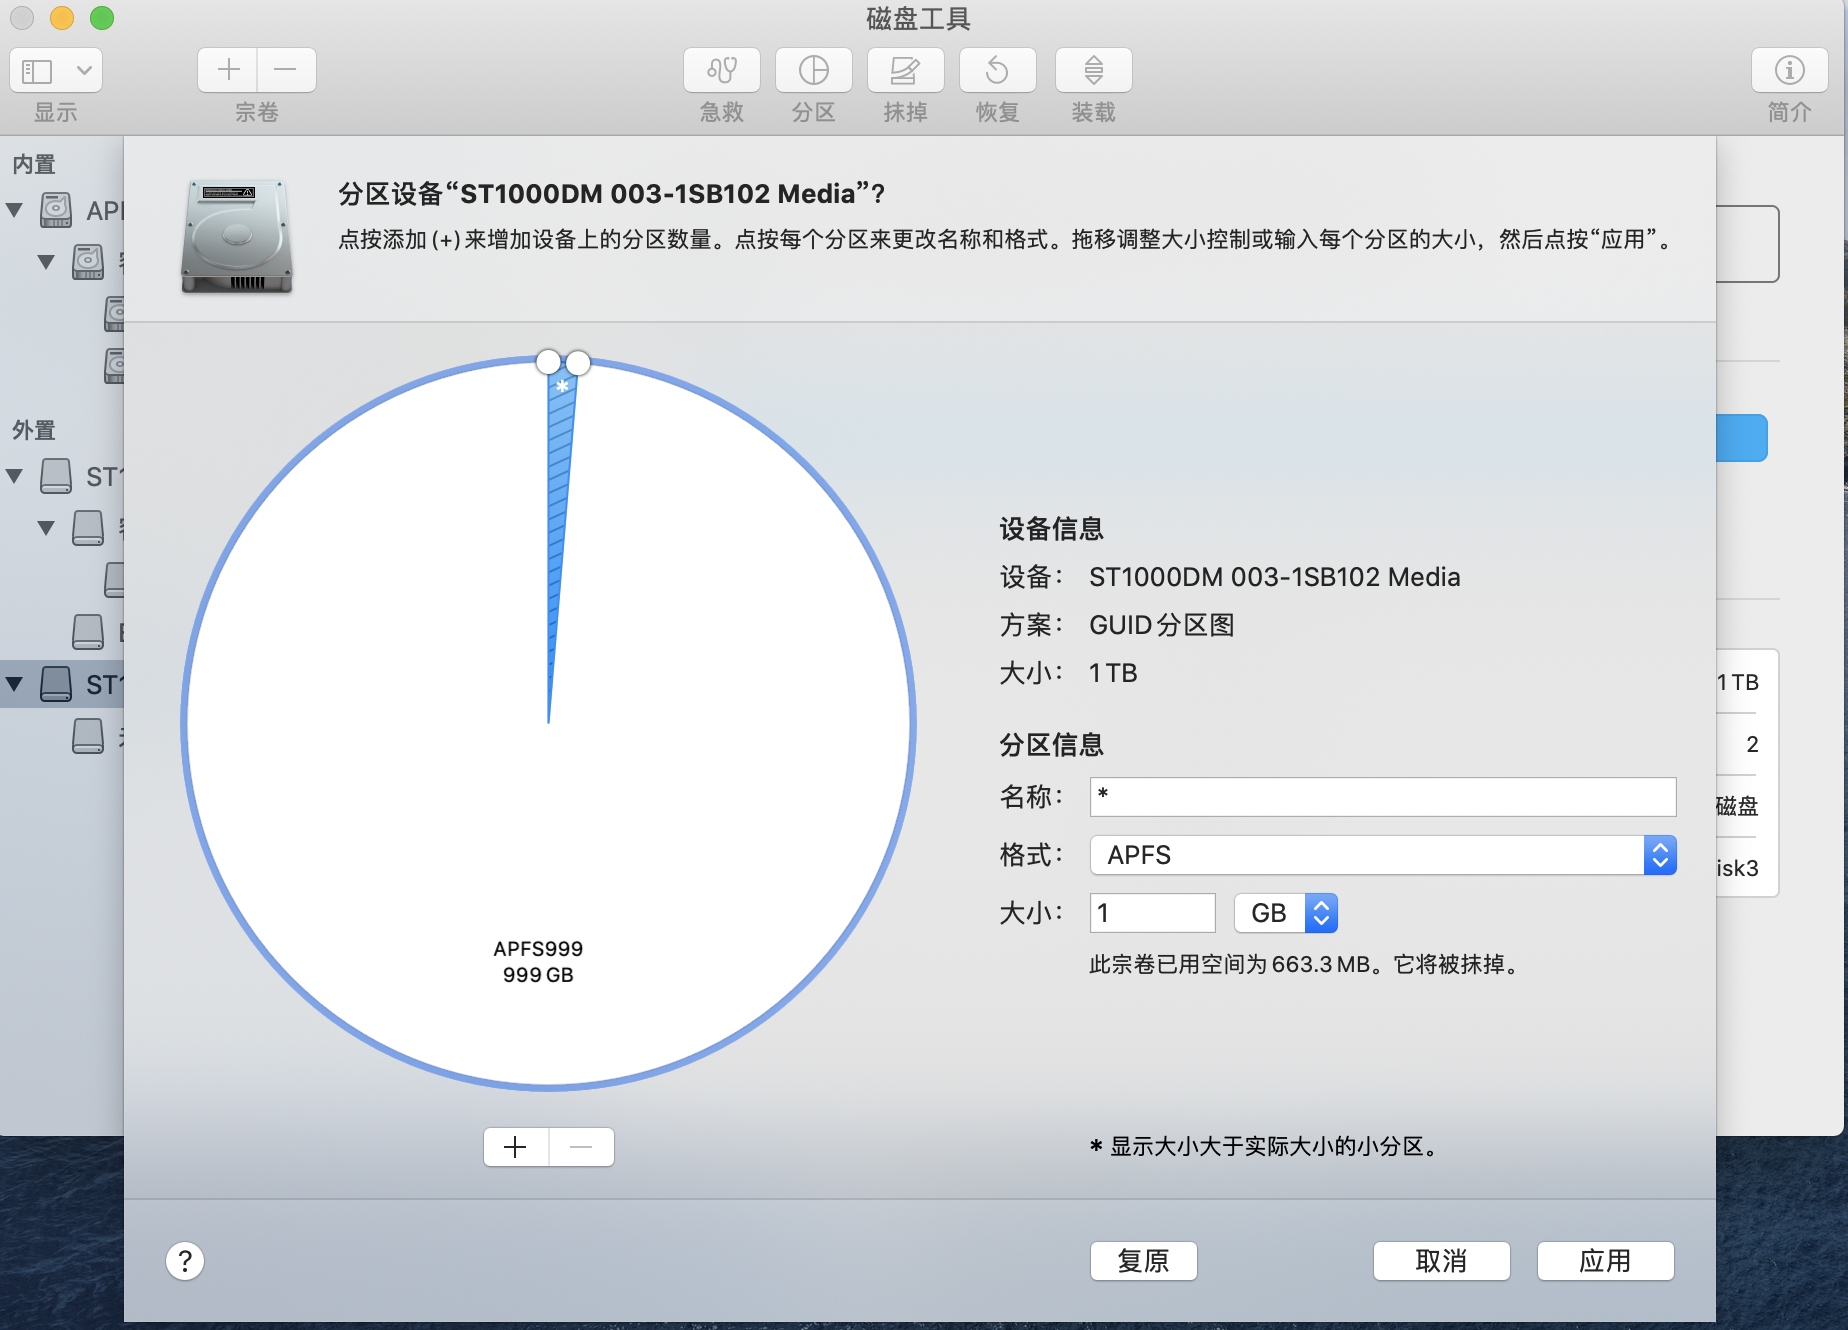
Task: Zoom the window with the green button
Action: [x=102, y=18]
